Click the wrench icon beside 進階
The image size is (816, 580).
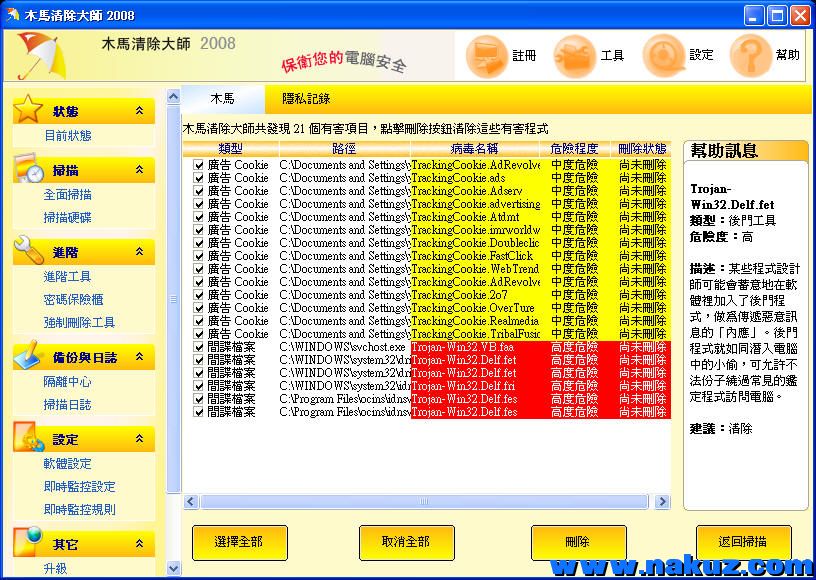pyautogui.click(x=29, y=250)
